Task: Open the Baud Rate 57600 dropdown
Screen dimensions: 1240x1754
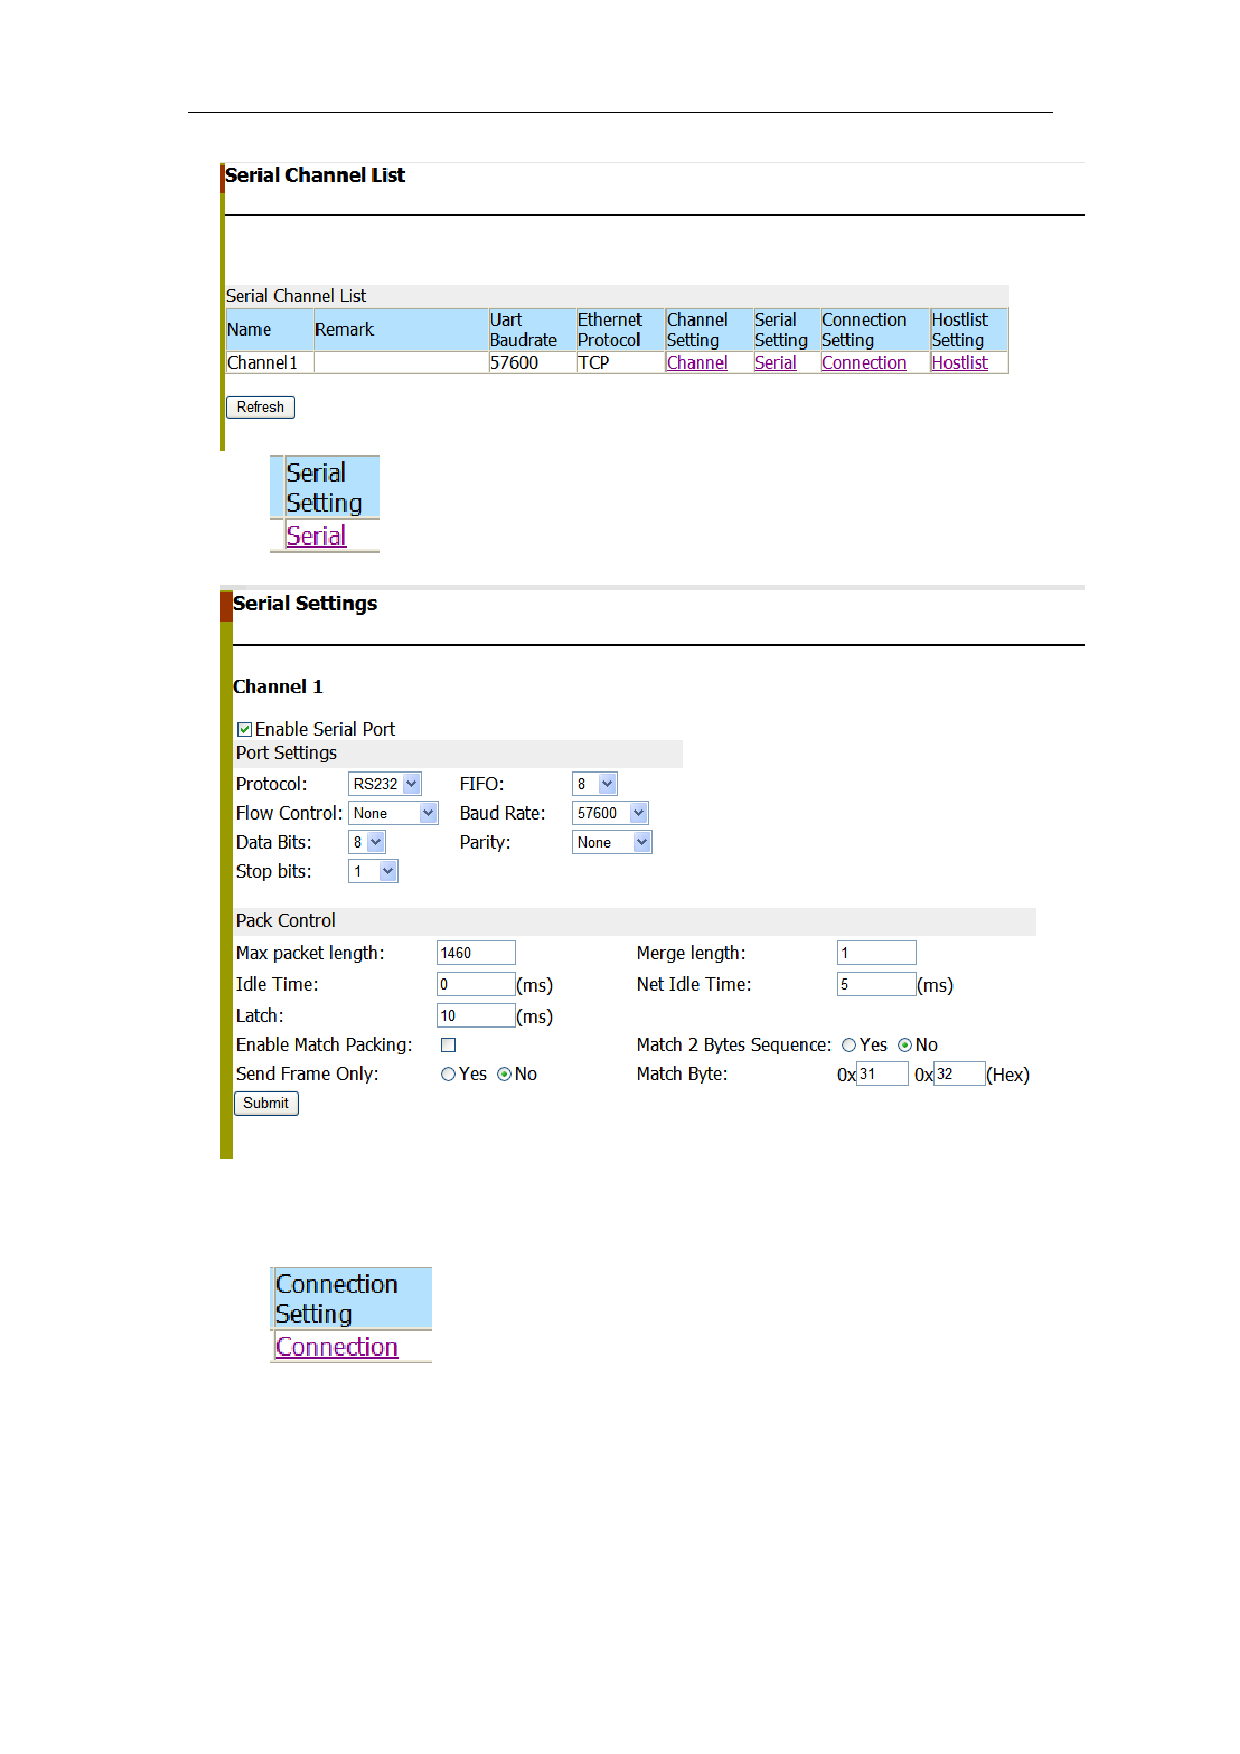Action: pos(610,813)
